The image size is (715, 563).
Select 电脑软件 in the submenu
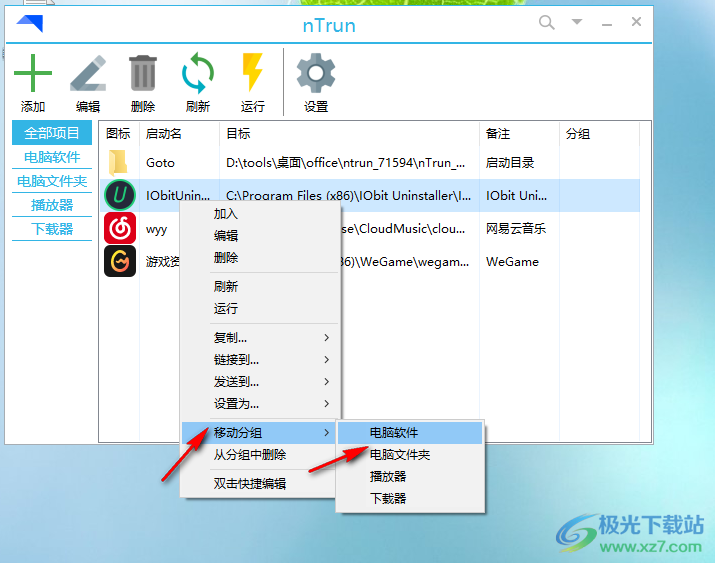click(x=410, y=433)
